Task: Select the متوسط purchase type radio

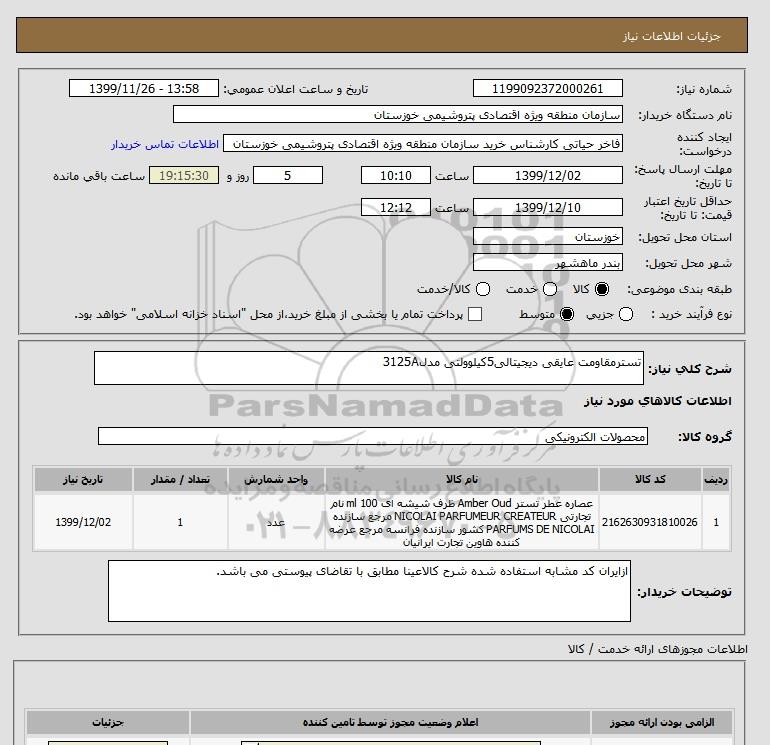Action: 567,314
